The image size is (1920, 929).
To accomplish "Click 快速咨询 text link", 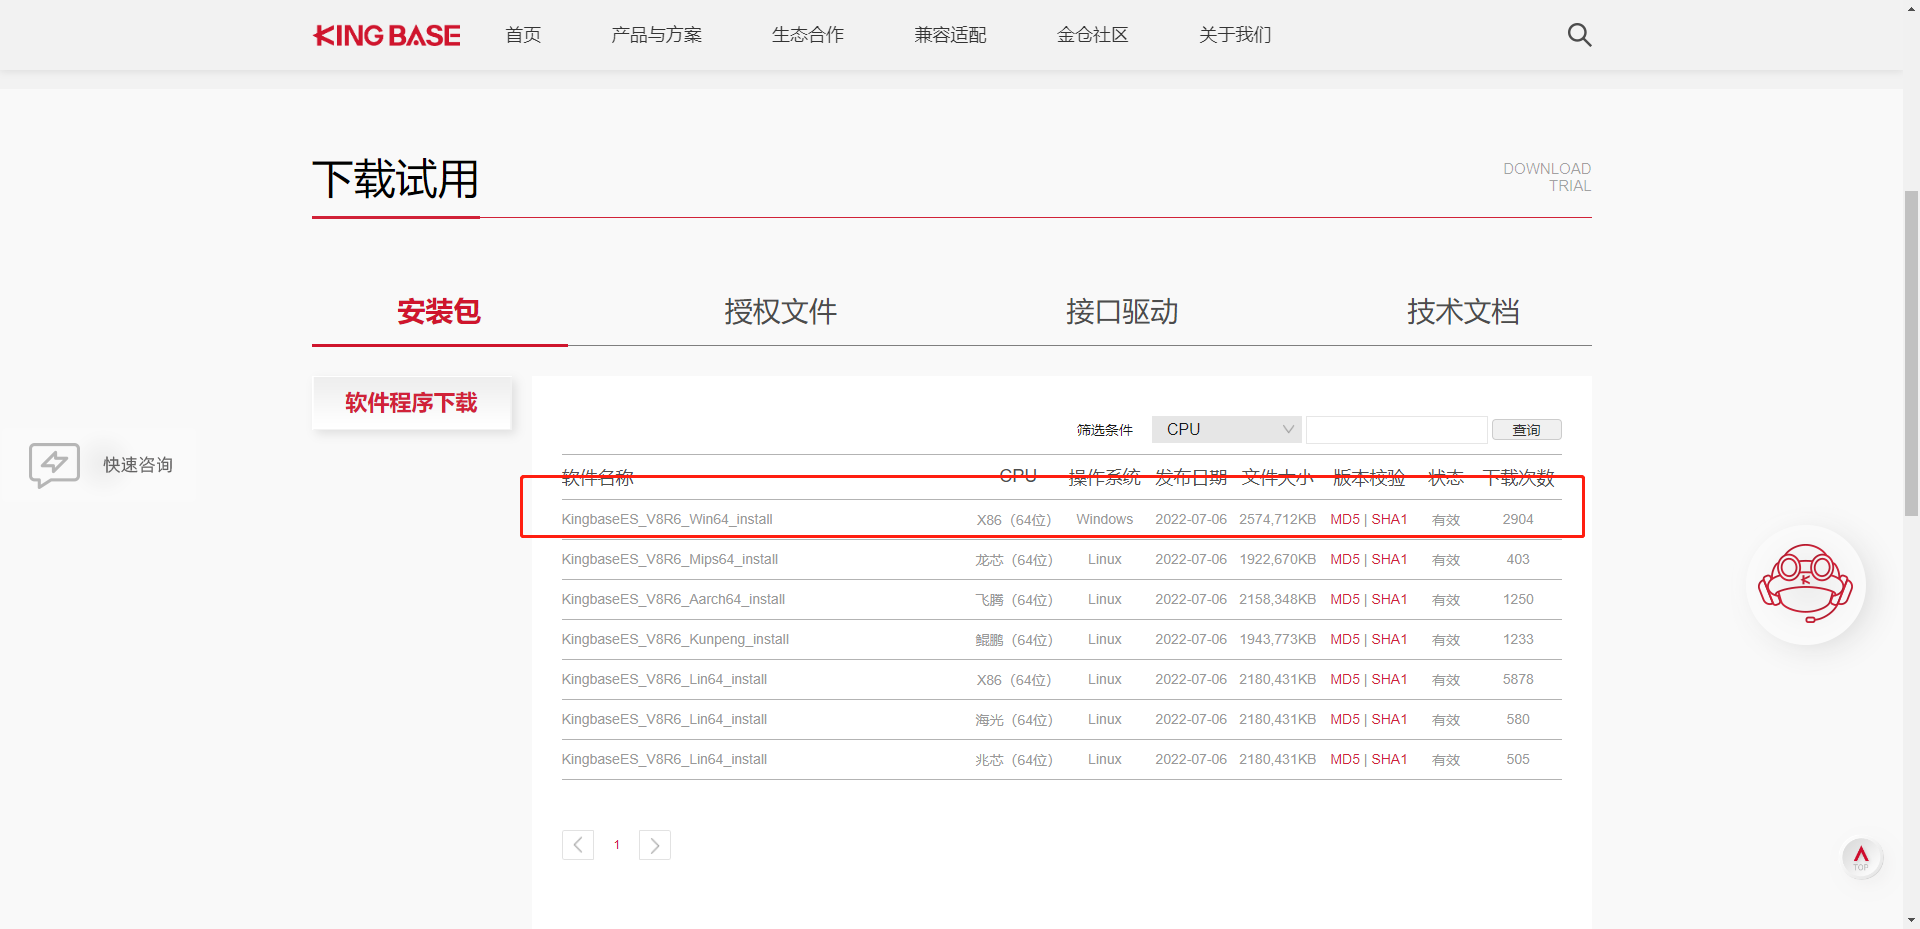I will [138, 465].
